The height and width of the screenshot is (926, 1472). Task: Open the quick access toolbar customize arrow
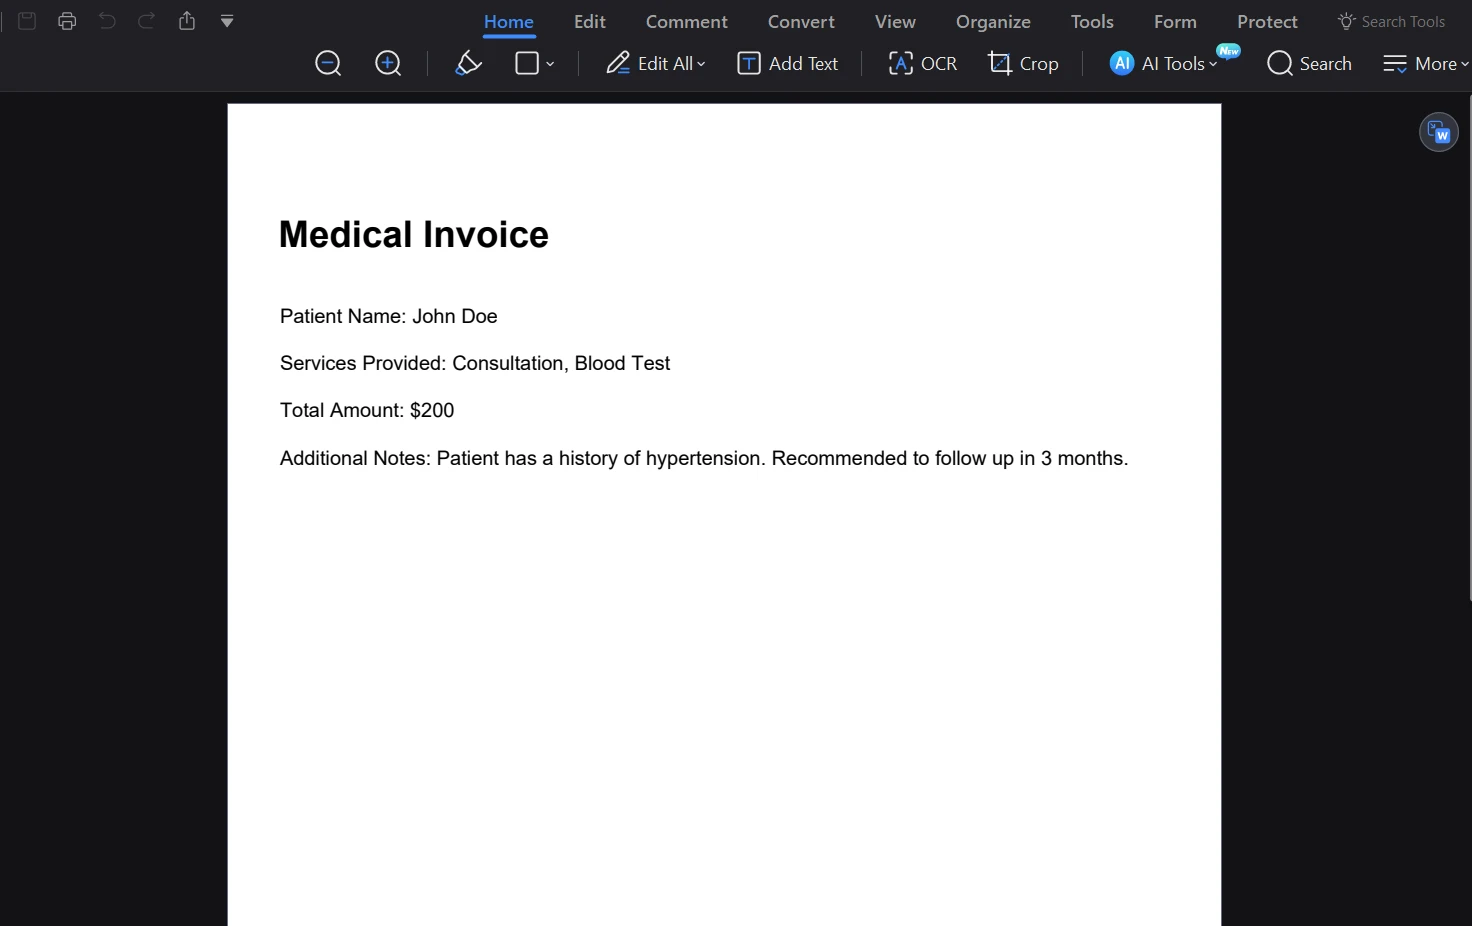(x=227, y=21)
